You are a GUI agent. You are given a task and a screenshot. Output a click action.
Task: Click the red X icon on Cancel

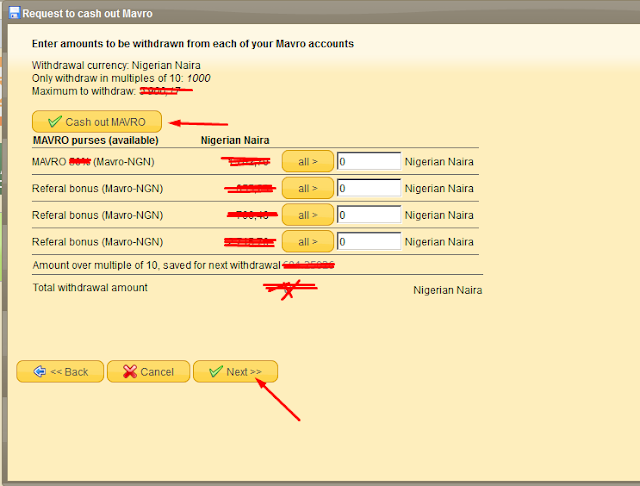pyautogui.click(x=130, y=371)
